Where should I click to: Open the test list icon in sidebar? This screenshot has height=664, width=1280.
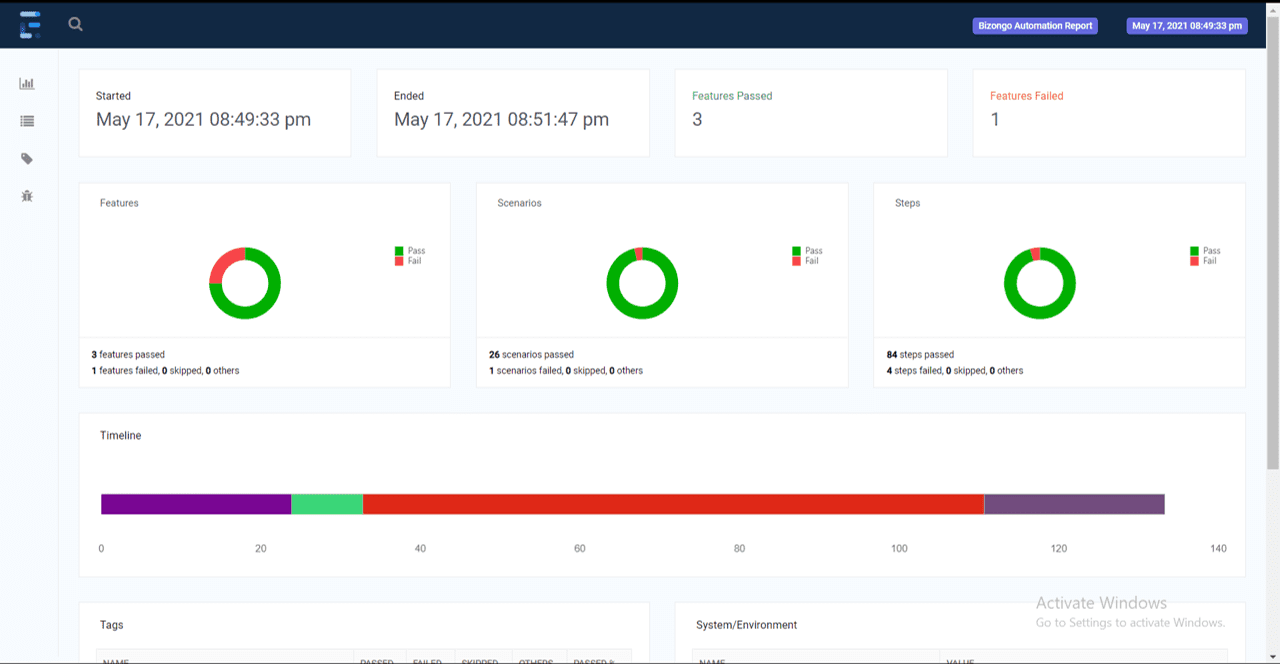point(27,121)
